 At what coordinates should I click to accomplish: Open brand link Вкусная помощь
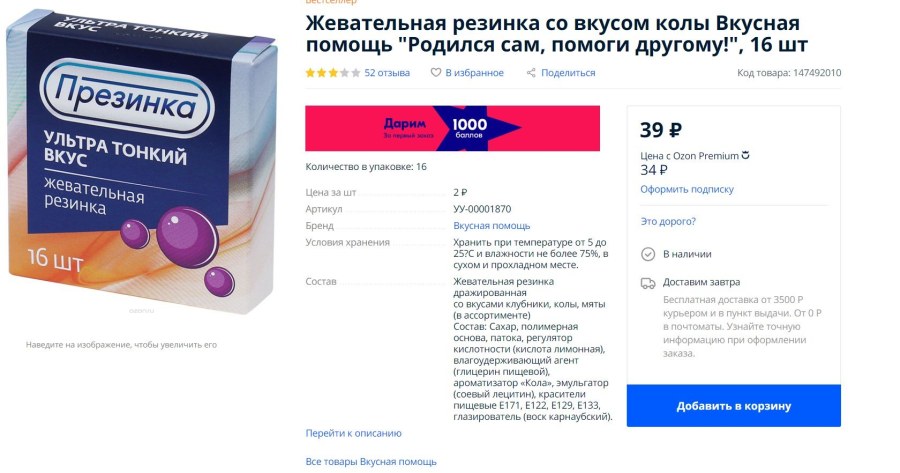[492, 226]
